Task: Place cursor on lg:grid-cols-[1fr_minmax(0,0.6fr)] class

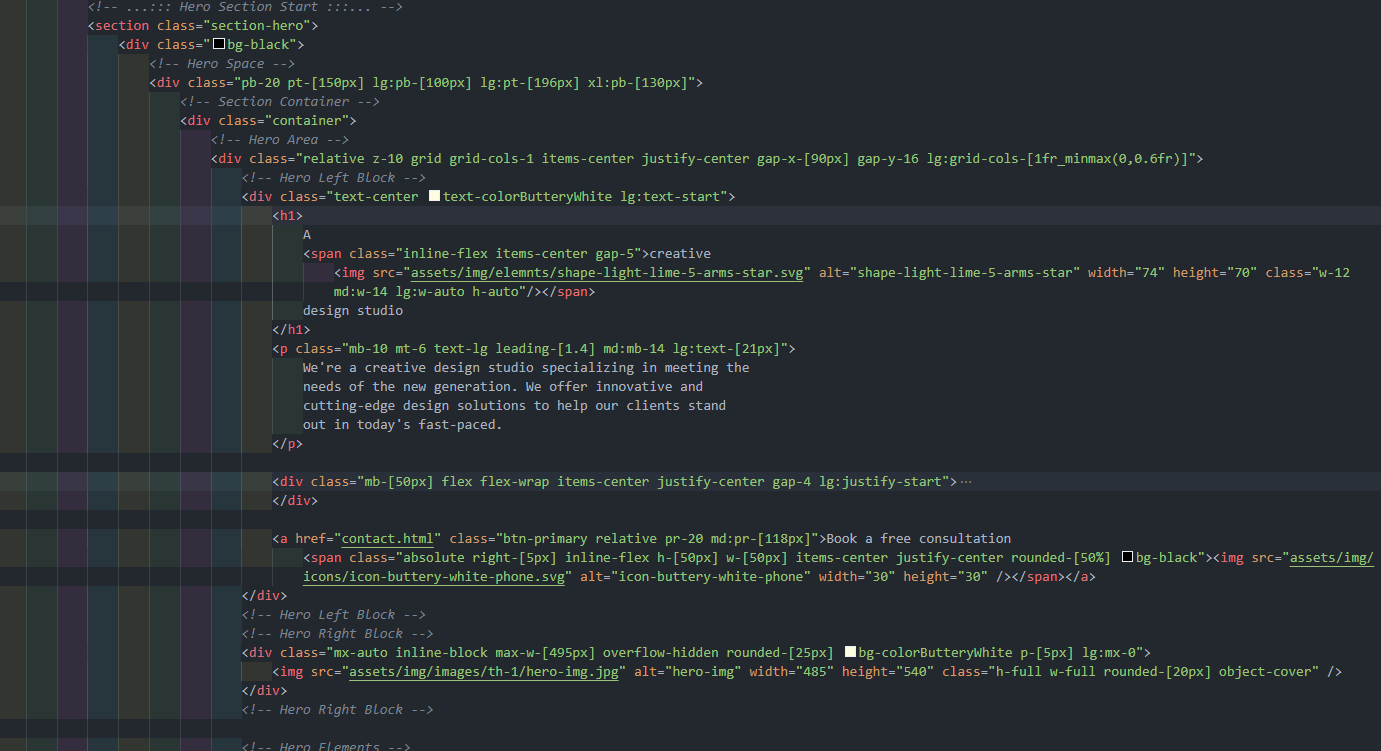Action: point(1056,159)
